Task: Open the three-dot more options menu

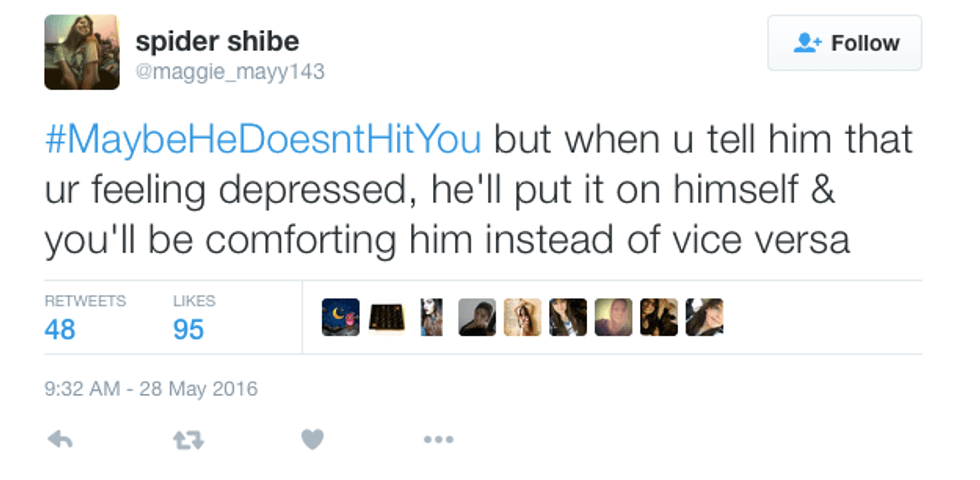Action: 438,439
